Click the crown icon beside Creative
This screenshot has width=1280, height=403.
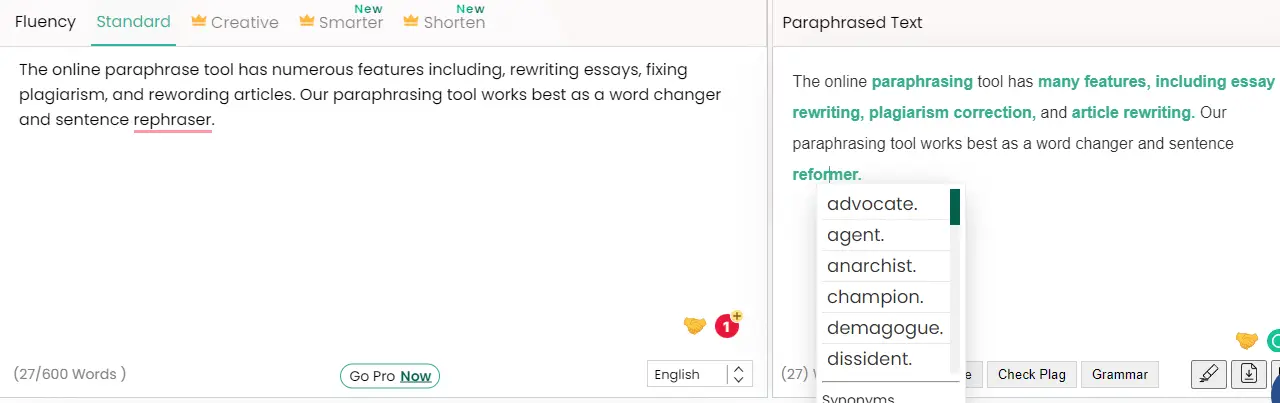(x=199, y=21)
